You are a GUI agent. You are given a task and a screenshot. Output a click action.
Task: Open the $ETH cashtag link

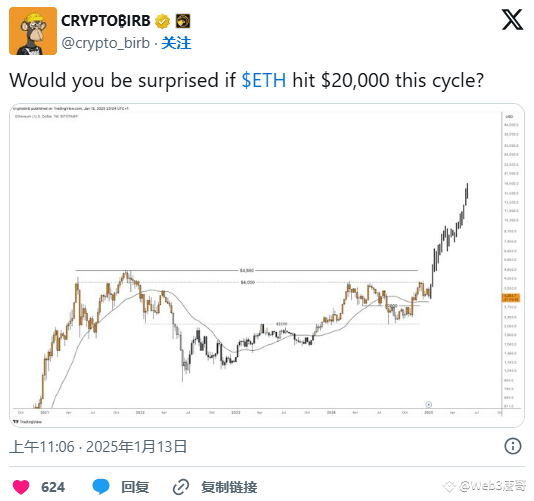pos(264,80)
